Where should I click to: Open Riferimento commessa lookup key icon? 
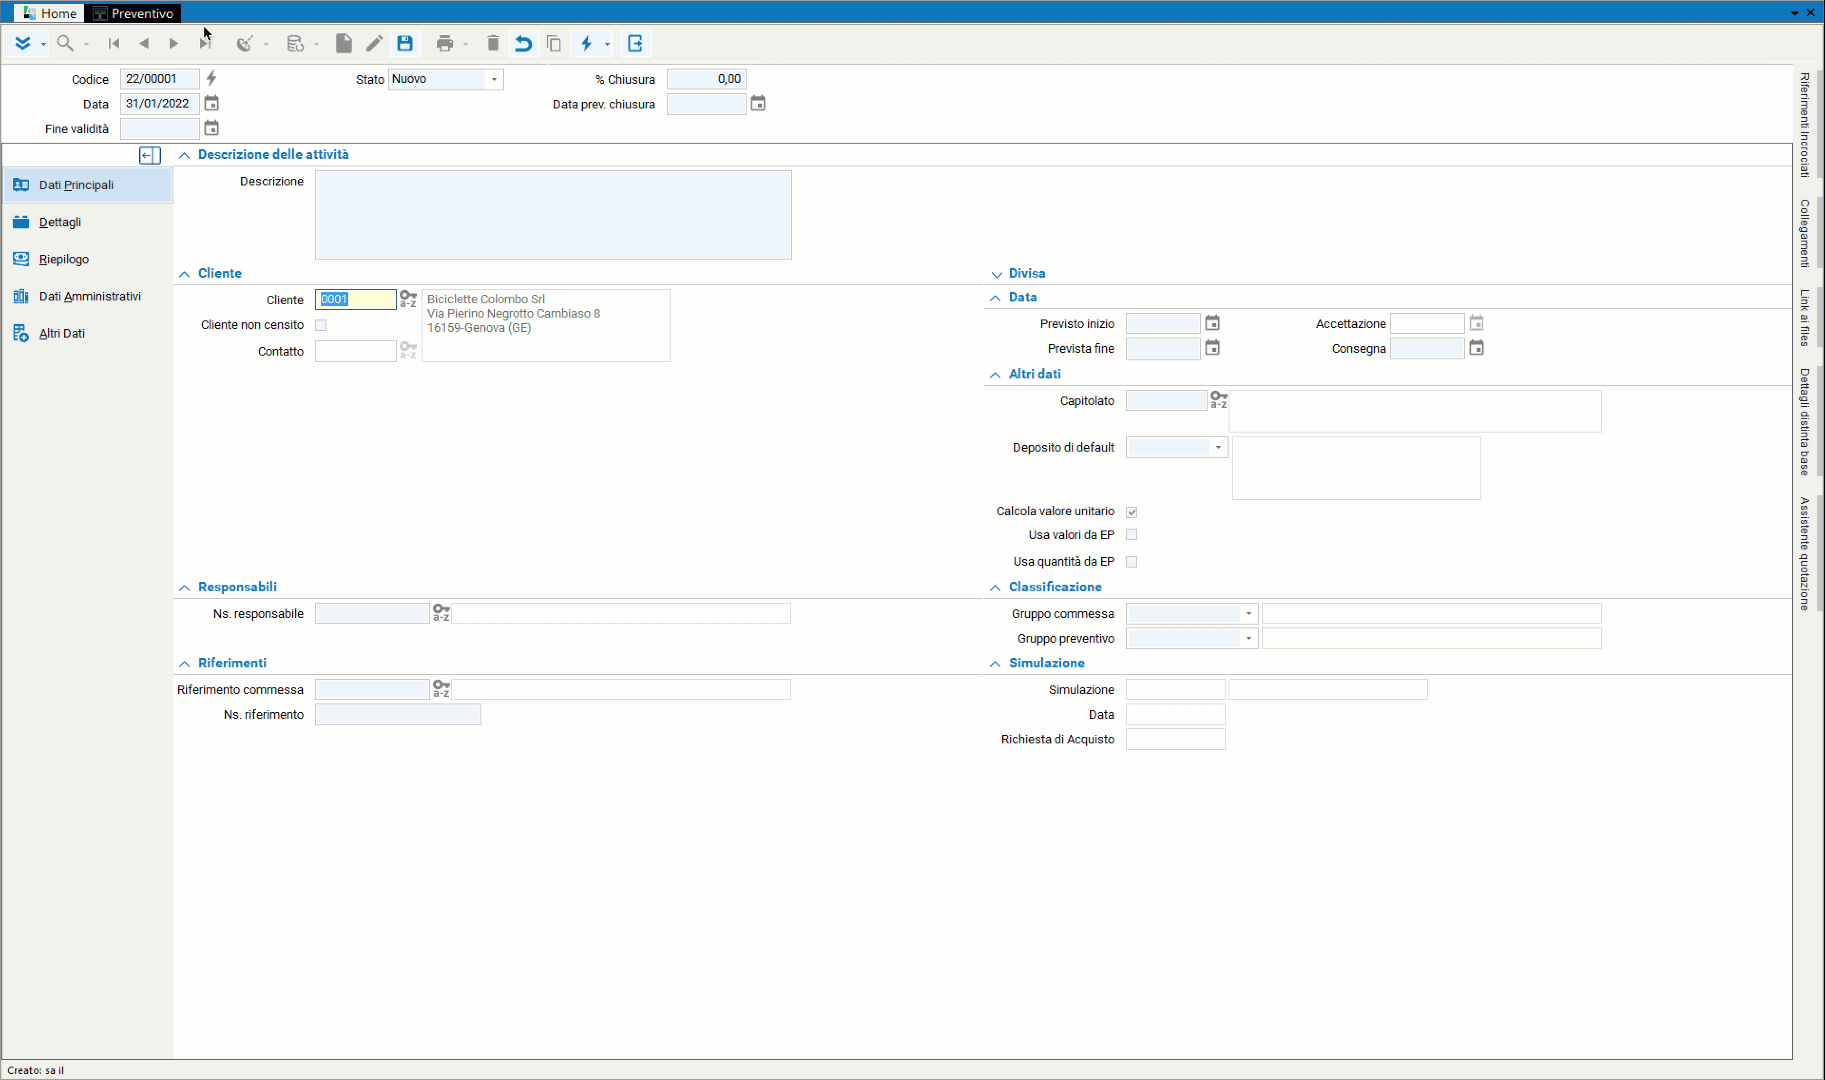(441, 689)
